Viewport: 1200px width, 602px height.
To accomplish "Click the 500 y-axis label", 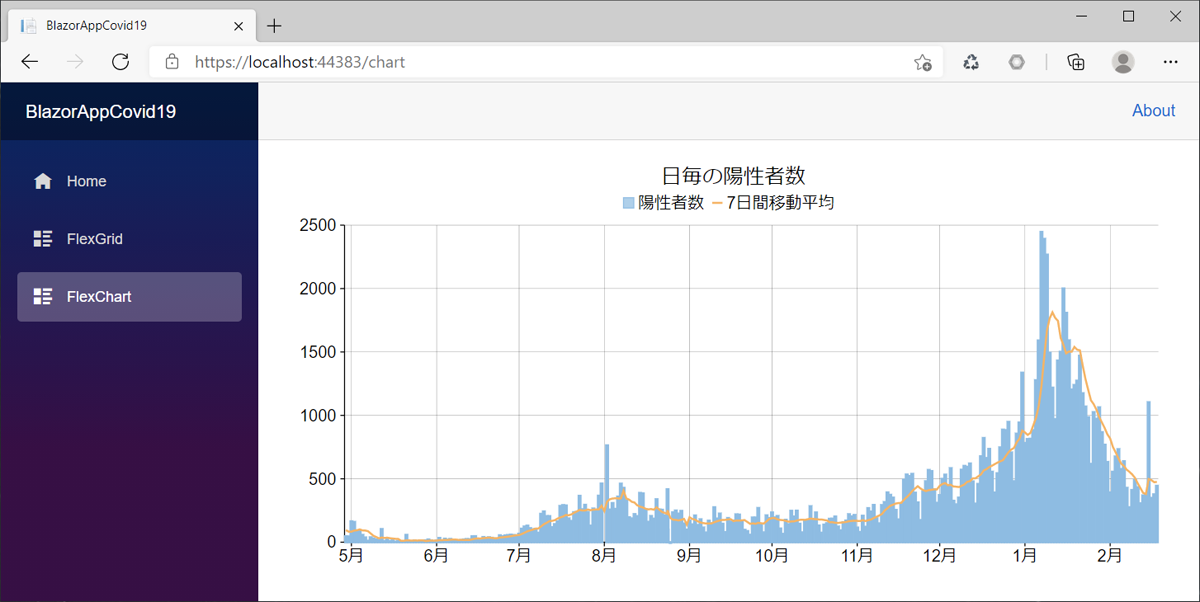I will (323, 479).
